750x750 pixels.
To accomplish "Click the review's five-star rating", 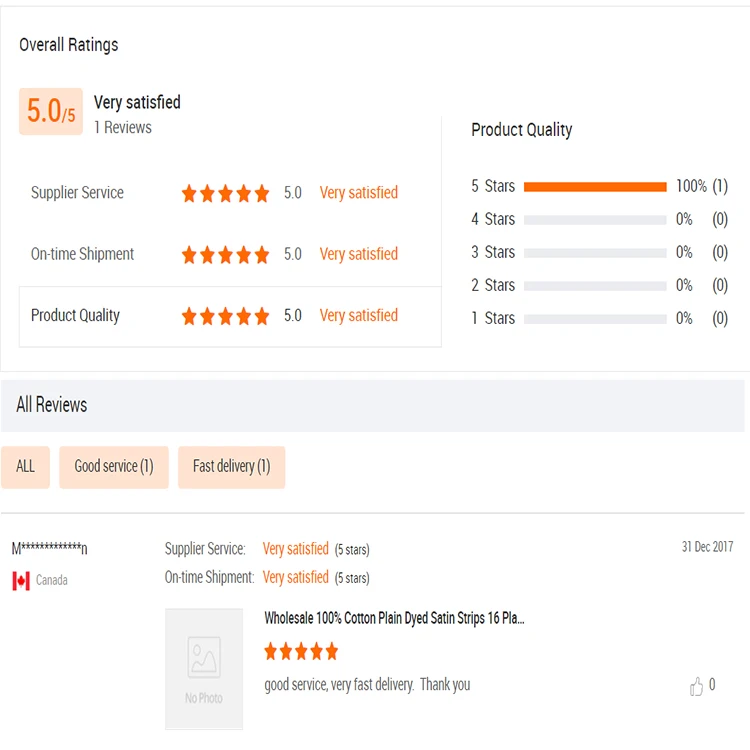I will click(x=301, y=651).
